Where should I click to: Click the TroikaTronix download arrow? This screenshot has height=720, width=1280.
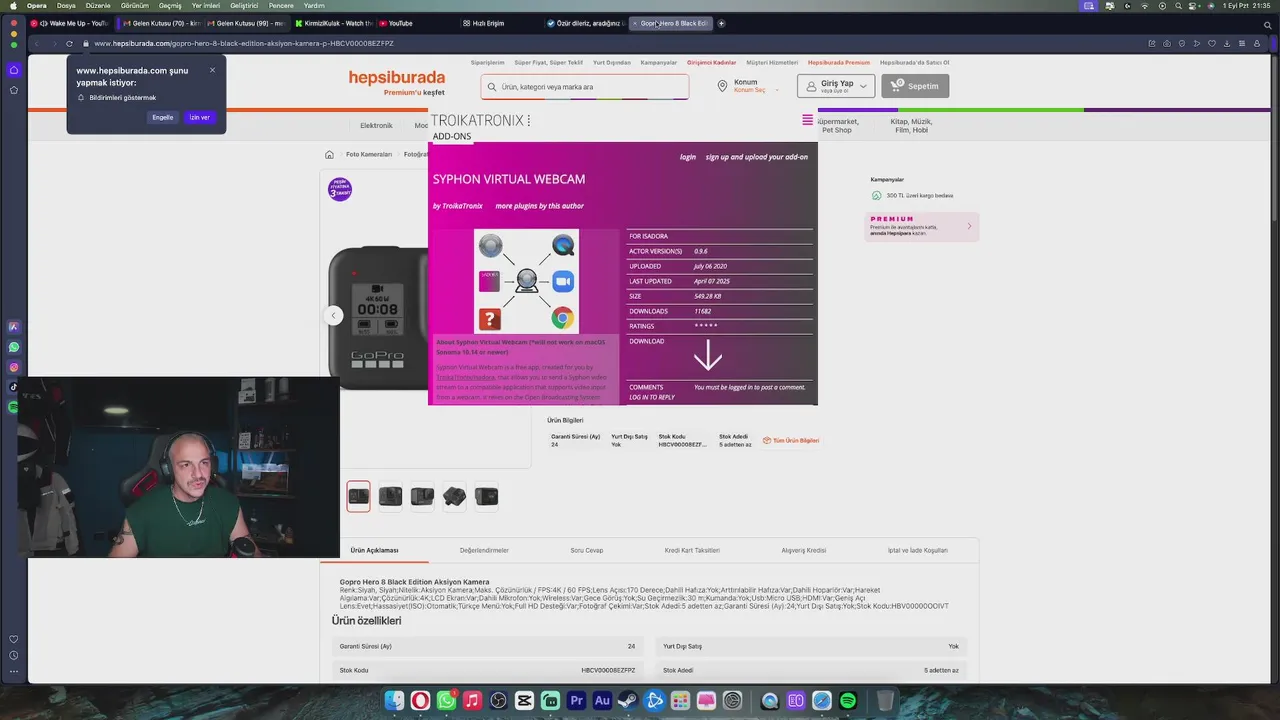[707, 355]
